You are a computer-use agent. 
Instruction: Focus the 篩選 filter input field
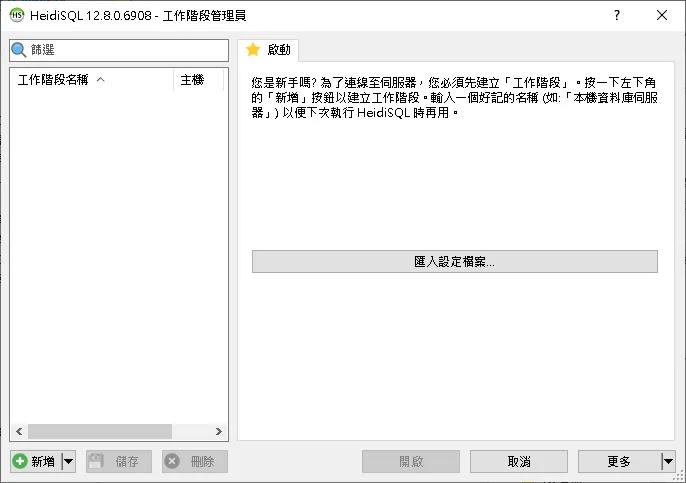[x=119, y=50]
